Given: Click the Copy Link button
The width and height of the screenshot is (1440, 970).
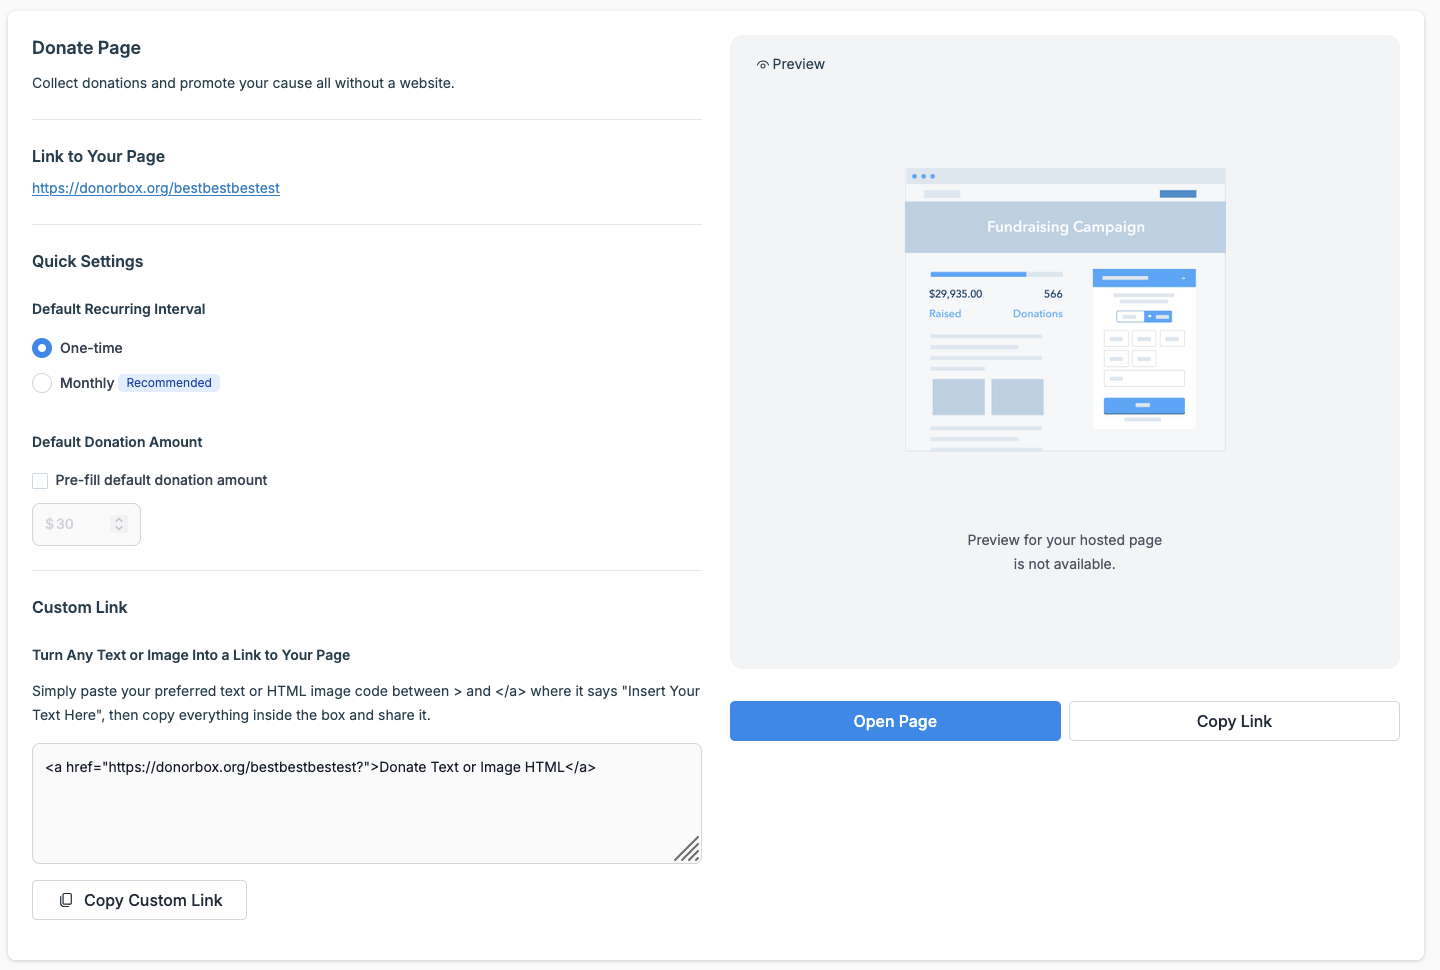Looking at the screenshot, I should (x=1234, y=721).
